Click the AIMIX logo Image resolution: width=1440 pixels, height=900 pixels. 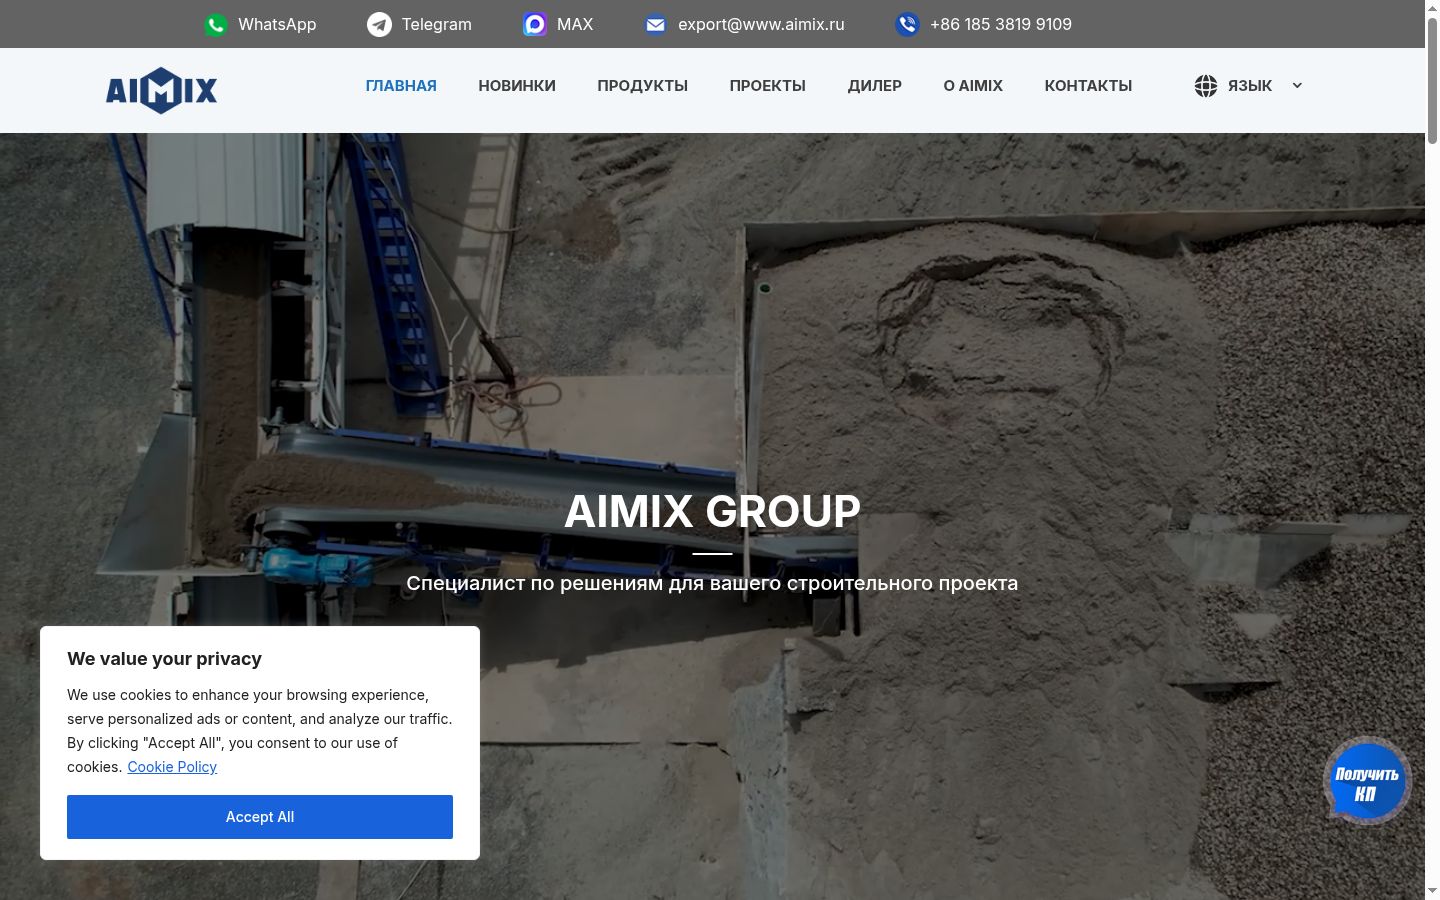click(x=161, y=91)
